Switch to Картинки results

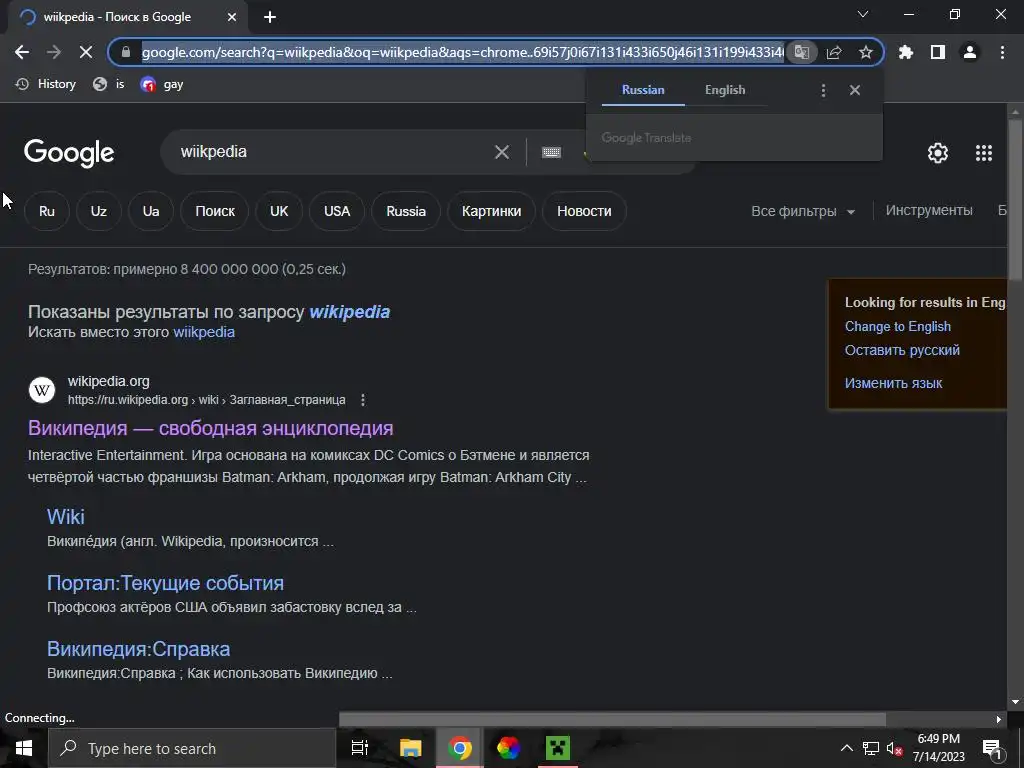pyautogui.click(x=491, y=211)
